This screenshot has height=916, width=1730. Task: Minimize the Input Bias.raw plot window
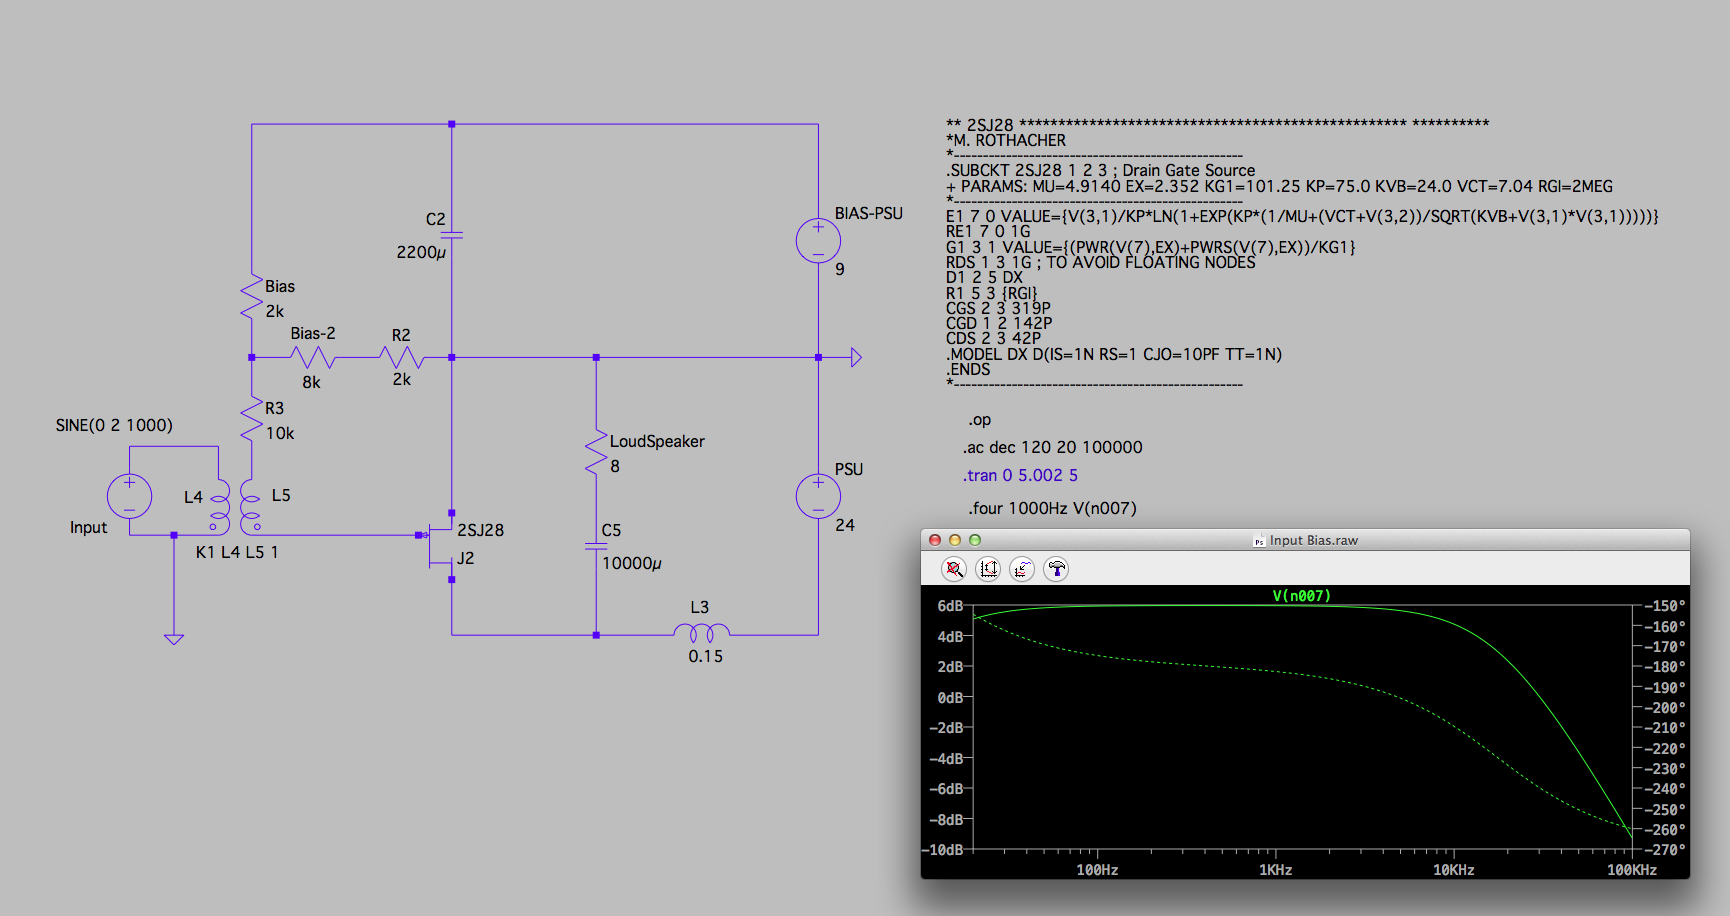[x=955, y=540]
